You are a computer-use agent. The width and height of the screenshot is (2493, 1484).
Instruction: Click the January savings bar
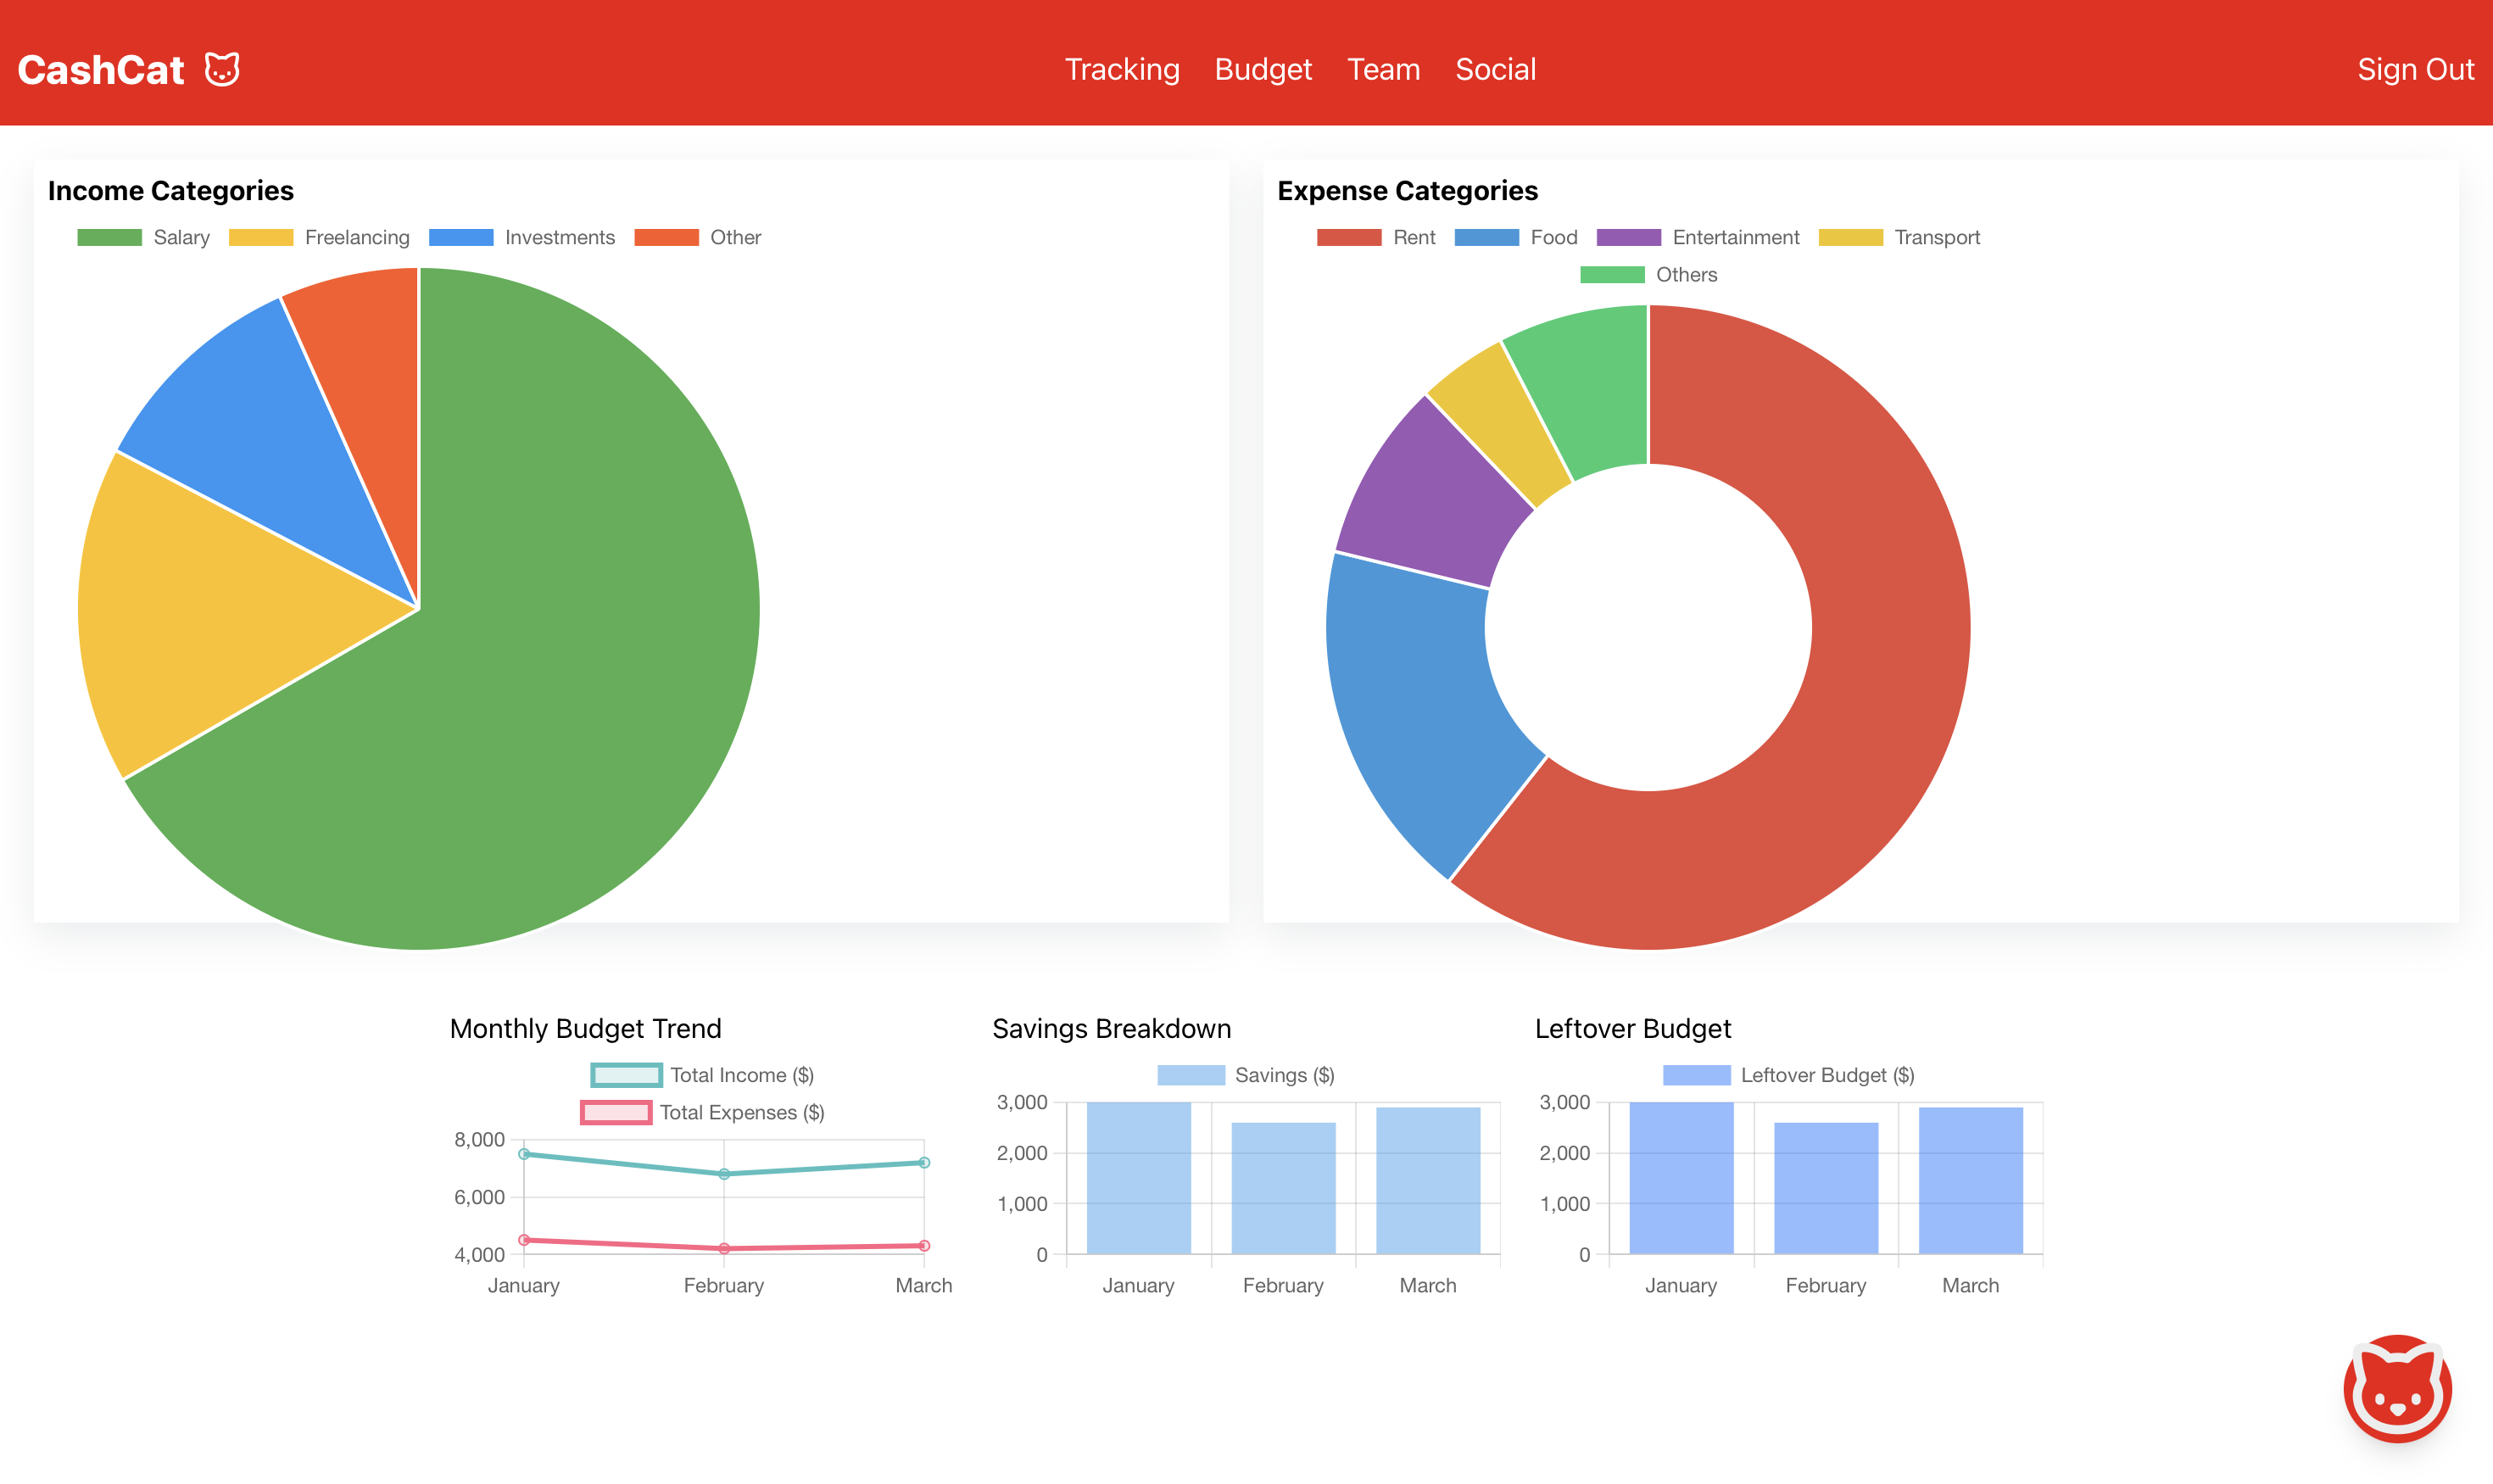(1138, 1178)
